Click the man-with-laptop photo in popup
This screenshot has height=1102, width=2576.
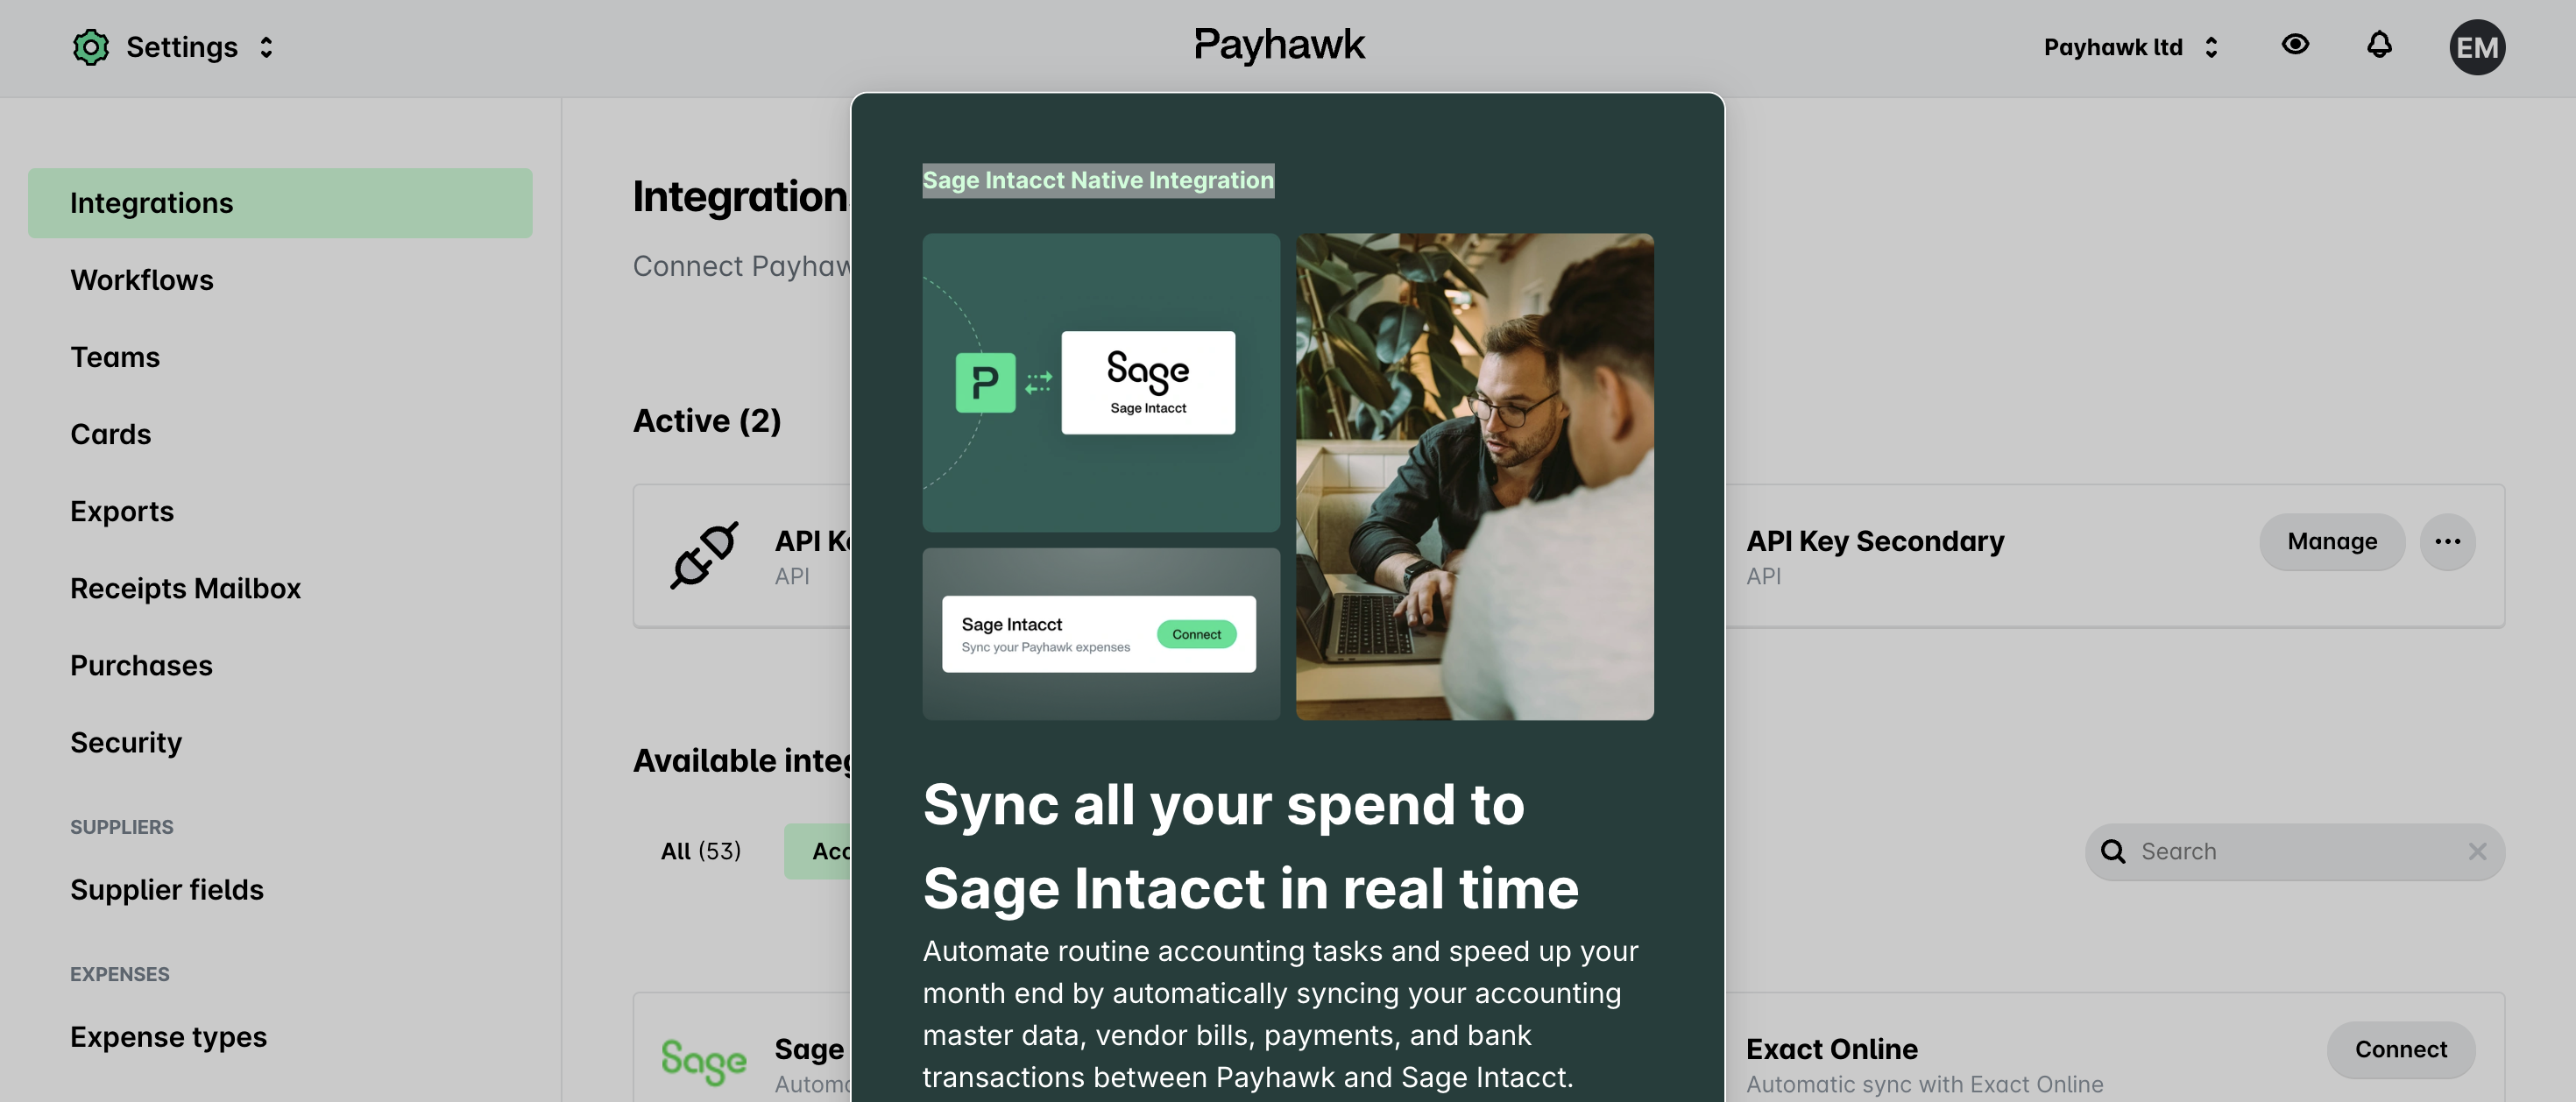(x=1474, y=476)
